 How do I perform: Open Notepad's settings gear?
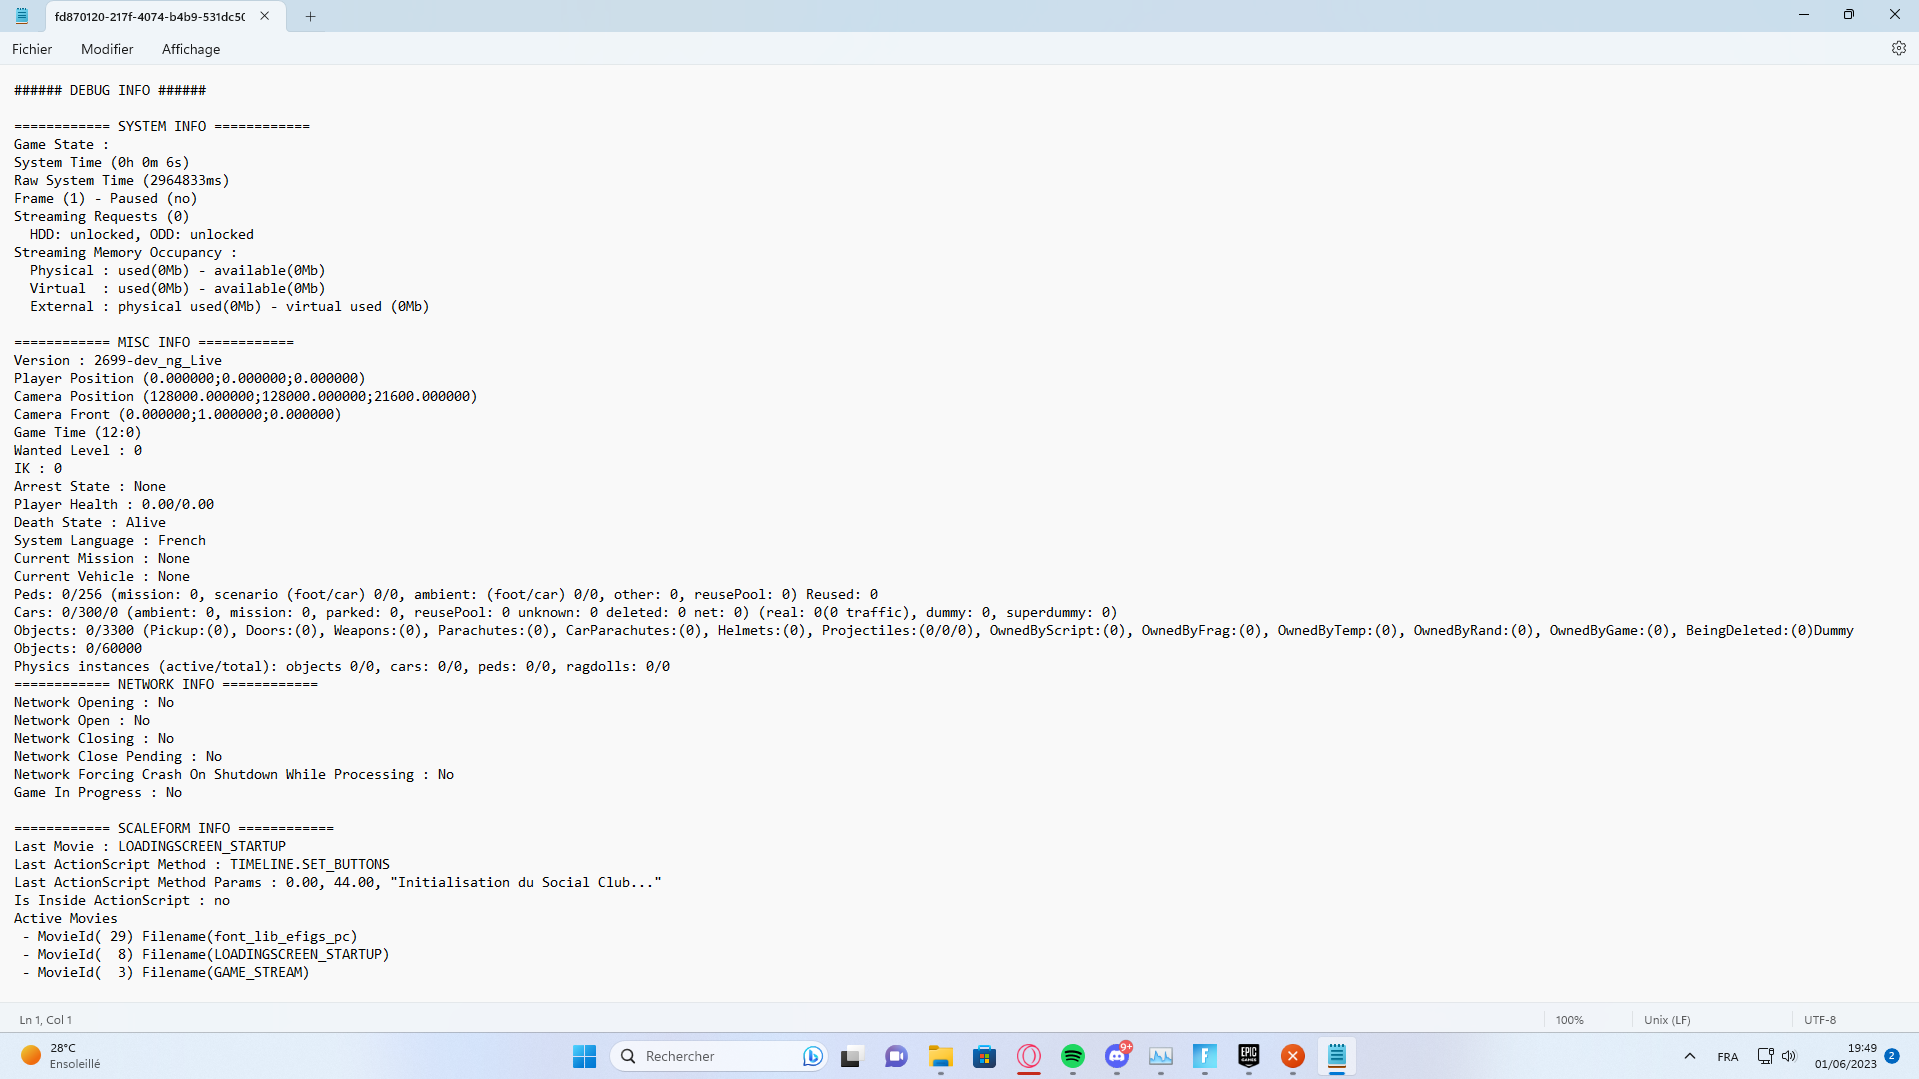coord(1899,48)
